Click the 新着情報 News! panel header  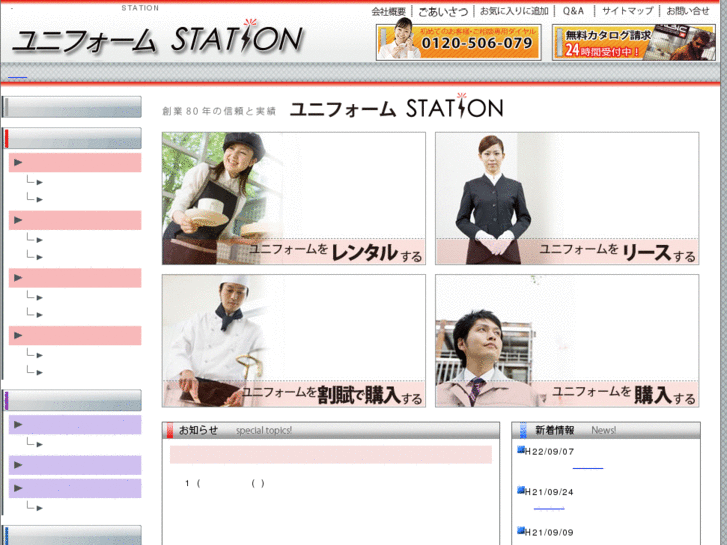pos(606,430)
